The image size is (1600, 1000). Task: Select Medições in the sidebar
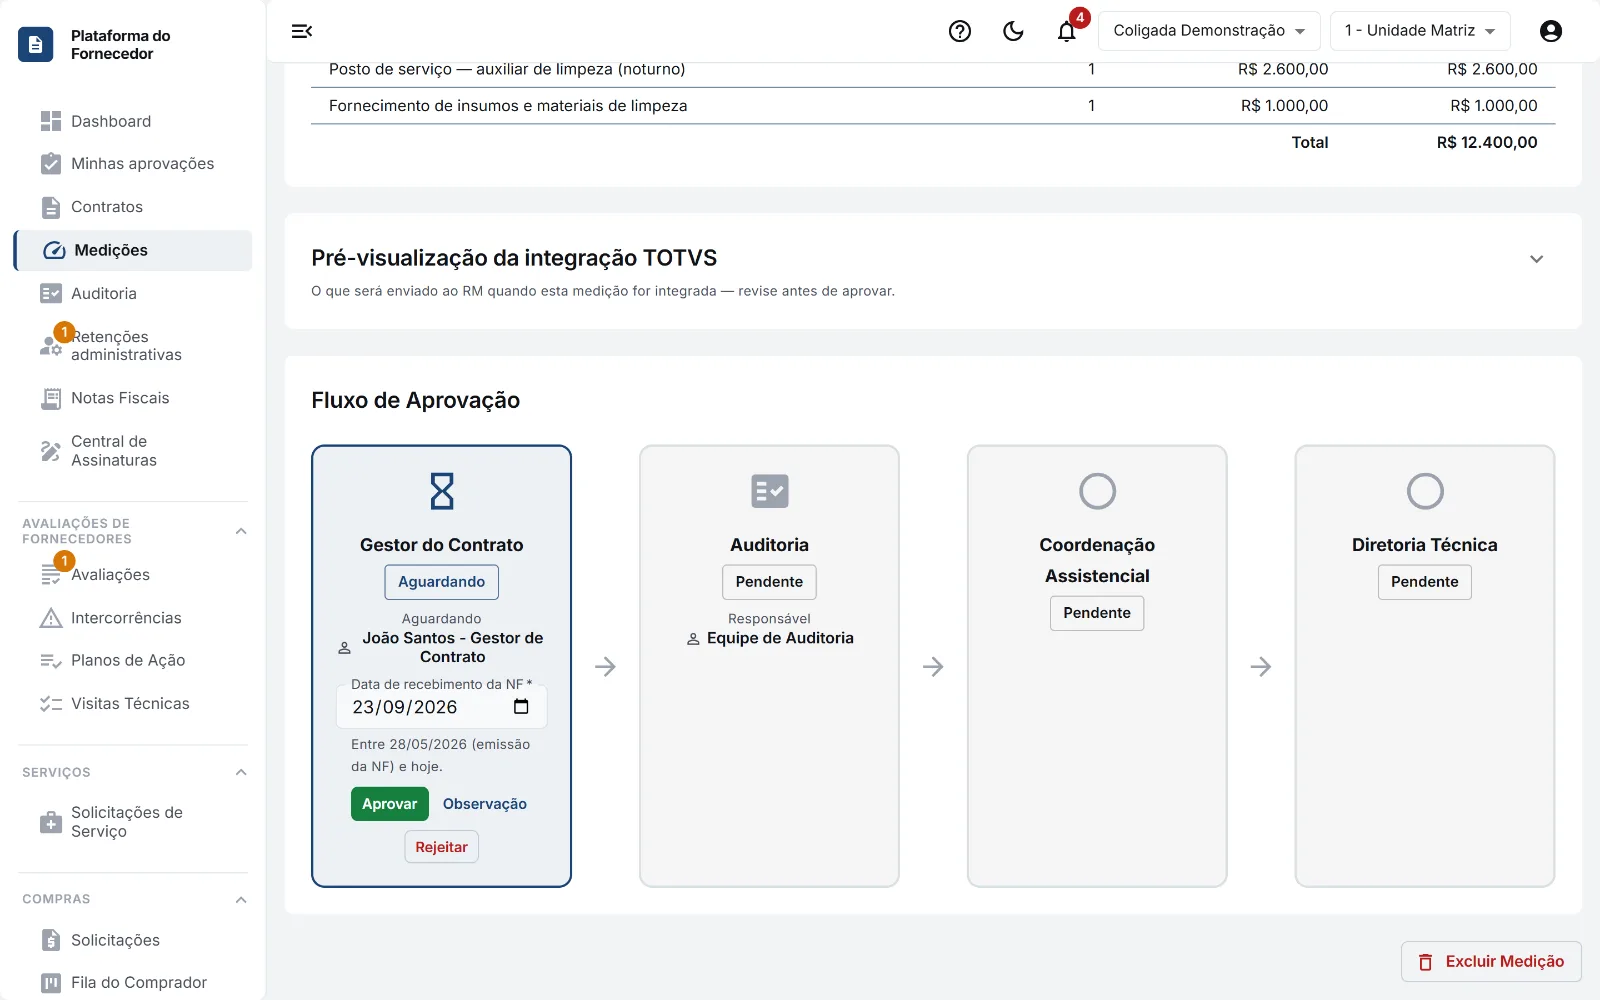pos(134,250)
